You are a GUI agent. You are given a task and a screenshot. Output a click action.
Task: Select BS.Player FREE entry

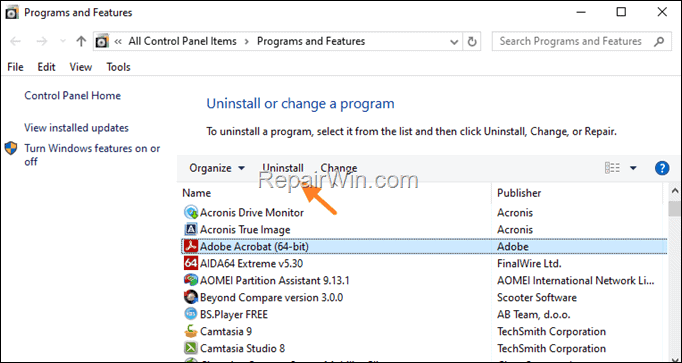click(234, 314)
